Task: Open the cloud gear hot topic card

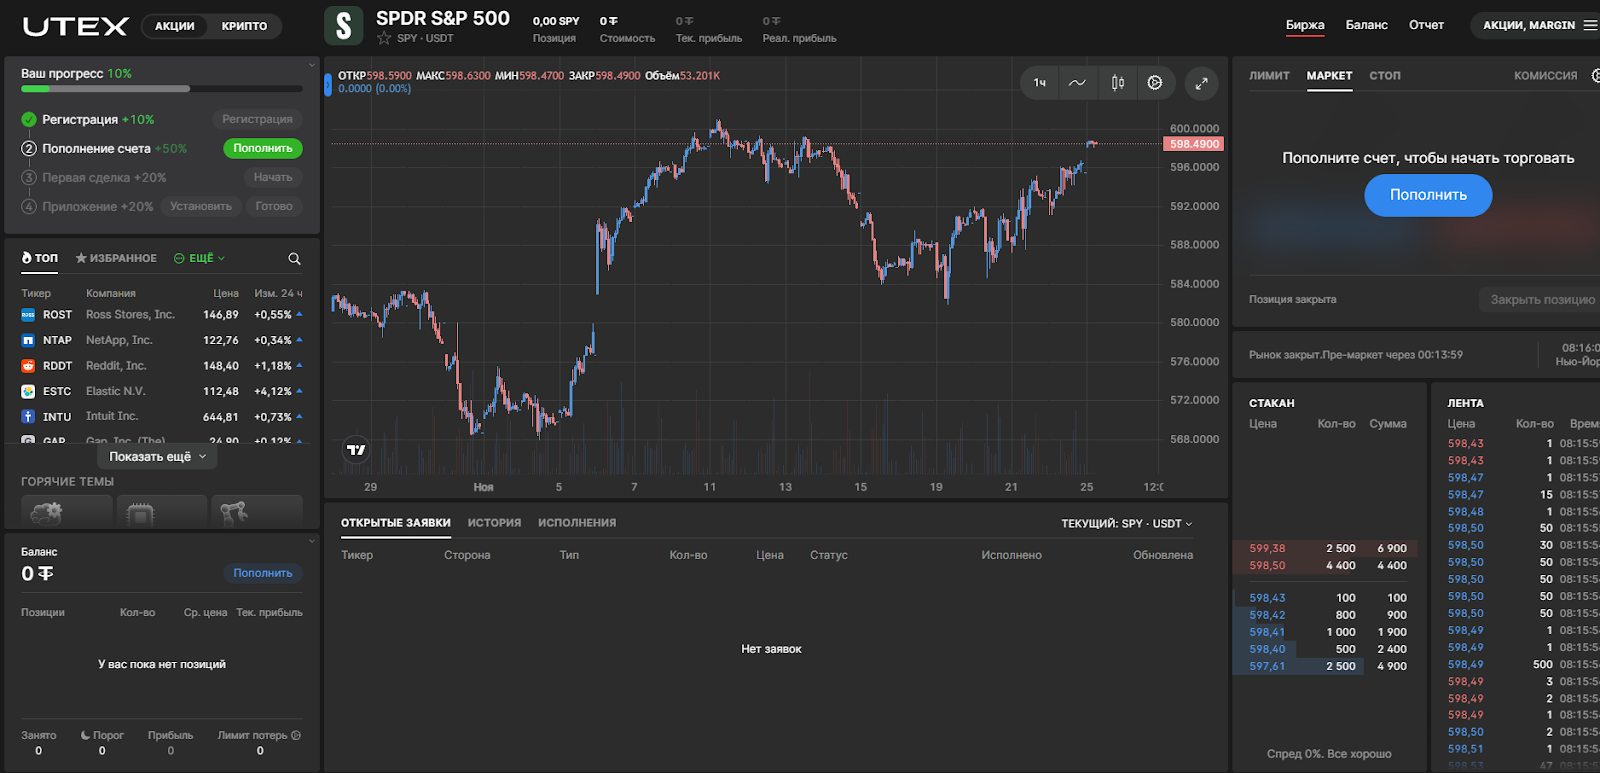Action: click(66, 510)
